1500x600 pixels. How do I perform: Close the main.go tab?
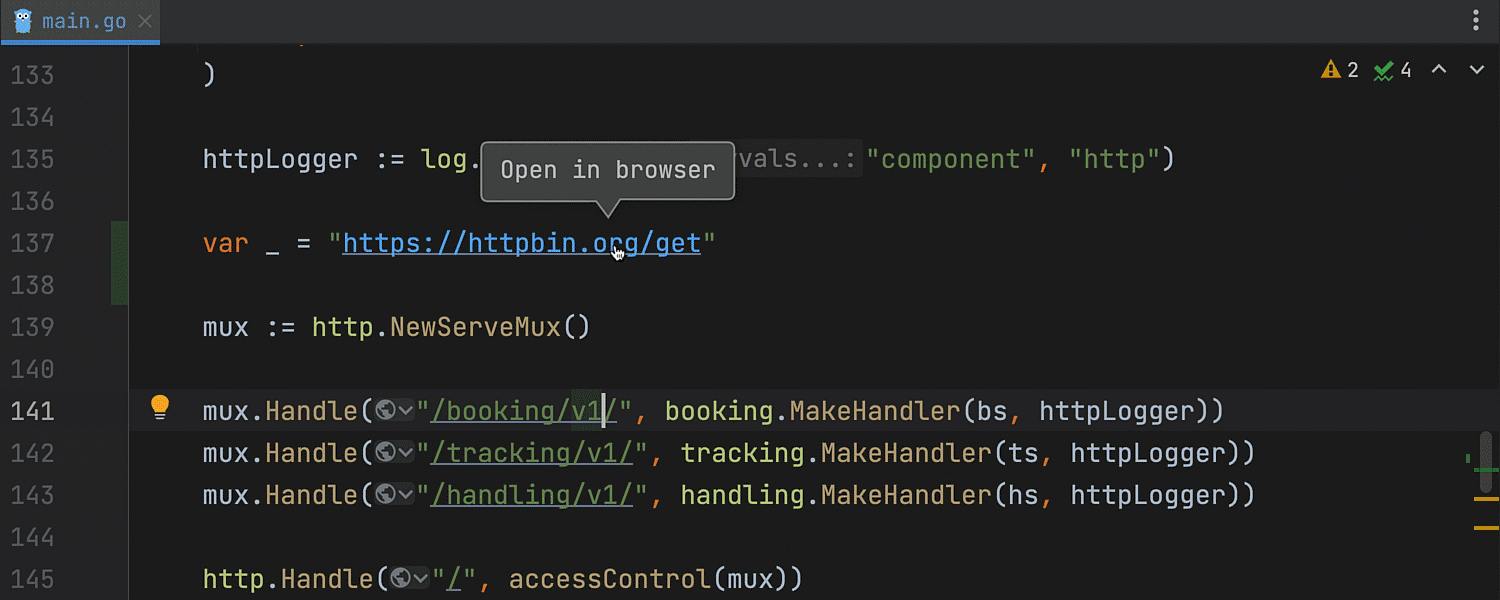144,21
